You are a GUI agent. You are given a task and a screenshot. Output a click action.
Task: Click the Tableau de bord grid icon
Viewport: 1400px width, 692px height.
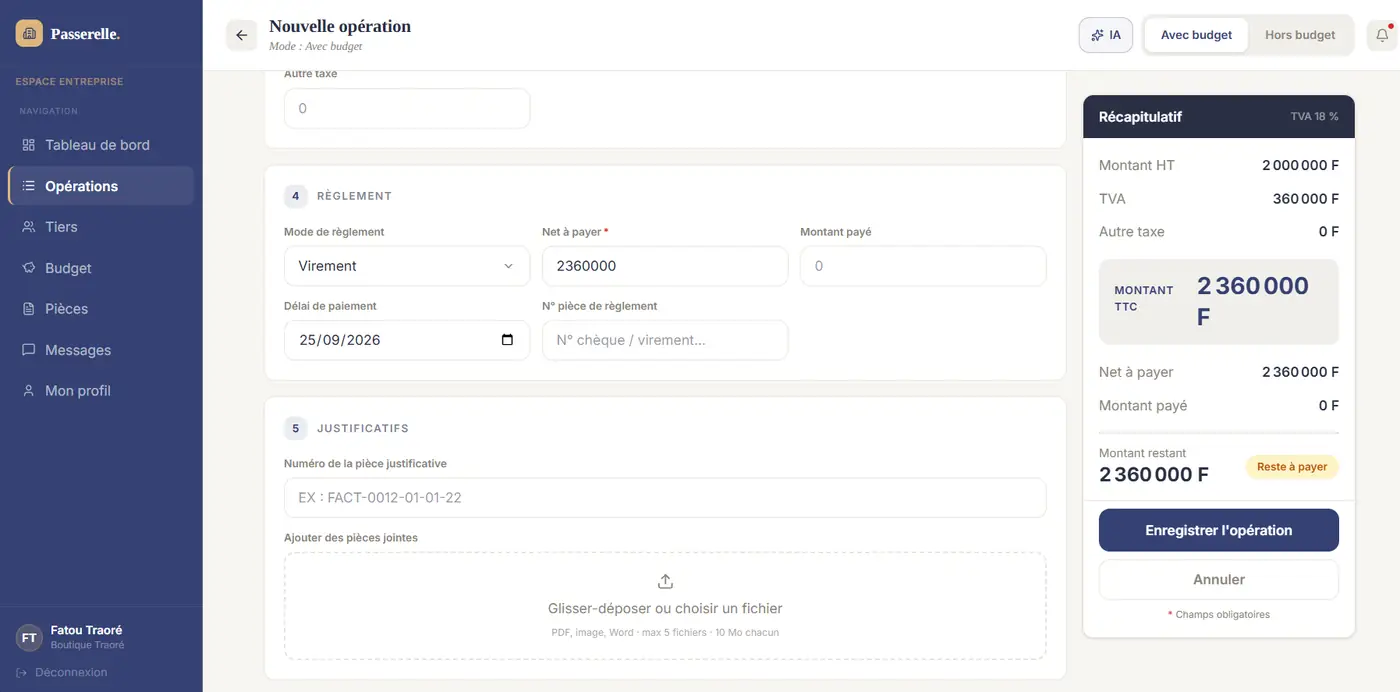(x=28, y=145)
